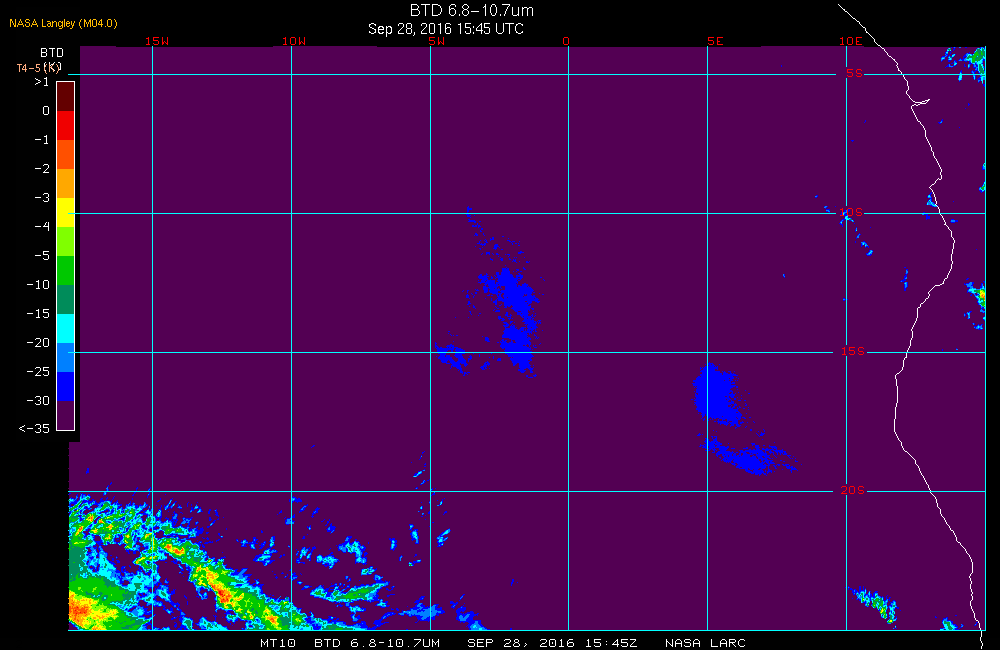The height and width of the screenshot is (650, 1000).
Task: Click the 'NASA LARC' footer text
Action: 705,643
